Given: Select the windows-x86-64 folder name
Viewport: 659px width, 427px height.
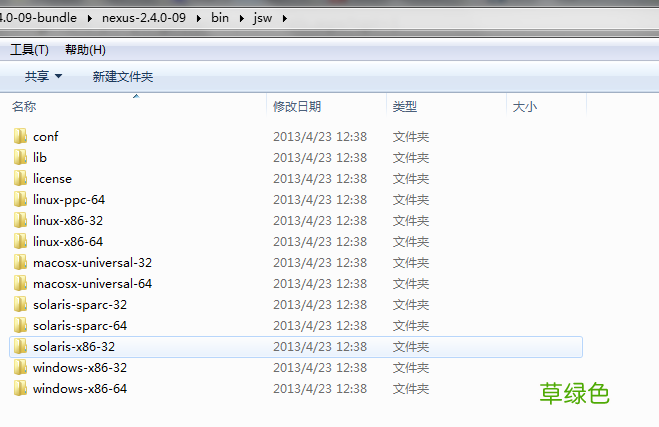Looking at the screenshot, I should click(x=80, y=389).
